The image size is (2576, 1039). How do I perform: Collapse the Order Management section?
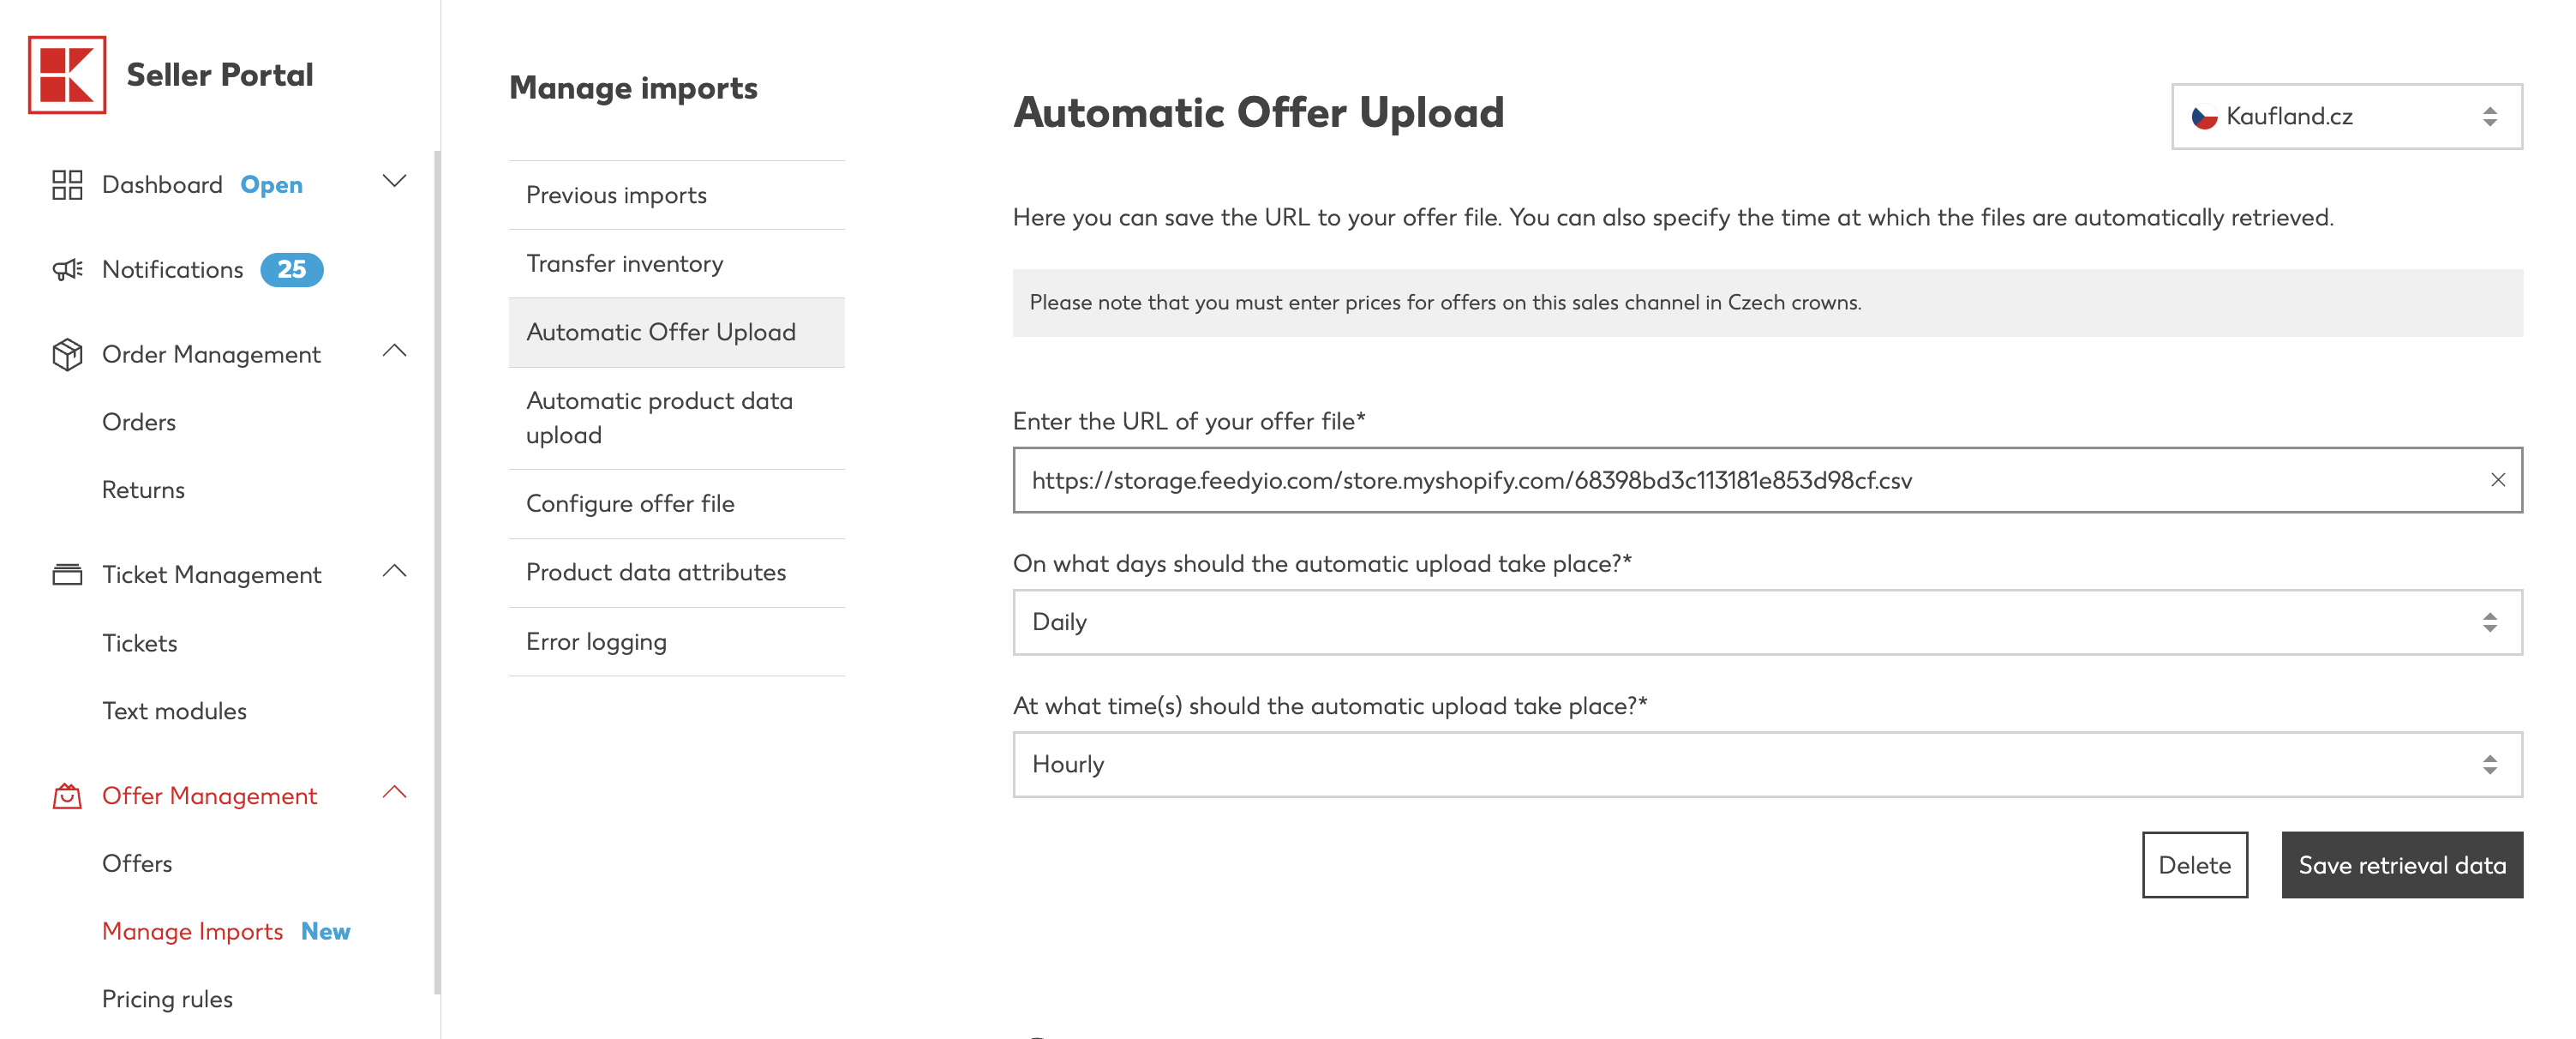(x=395, y=351)
